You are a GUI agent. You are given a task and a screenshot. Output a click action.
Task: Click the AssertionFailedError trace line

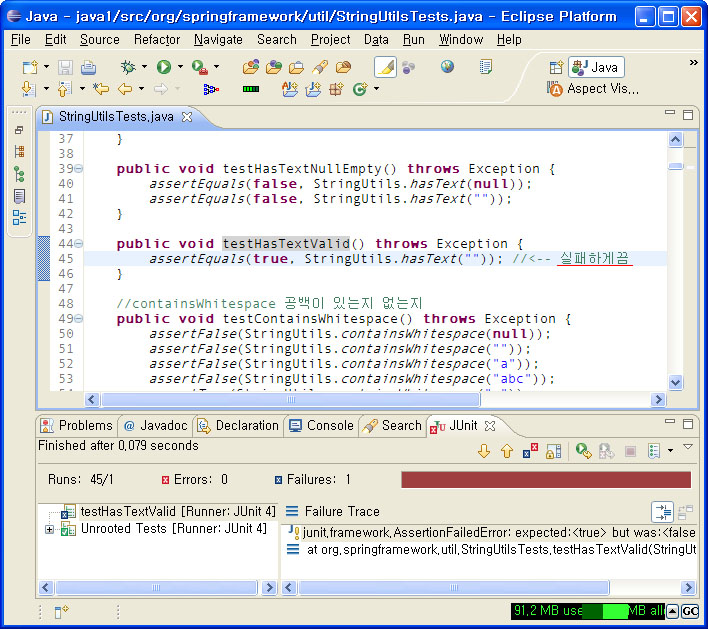pos(492,533)
